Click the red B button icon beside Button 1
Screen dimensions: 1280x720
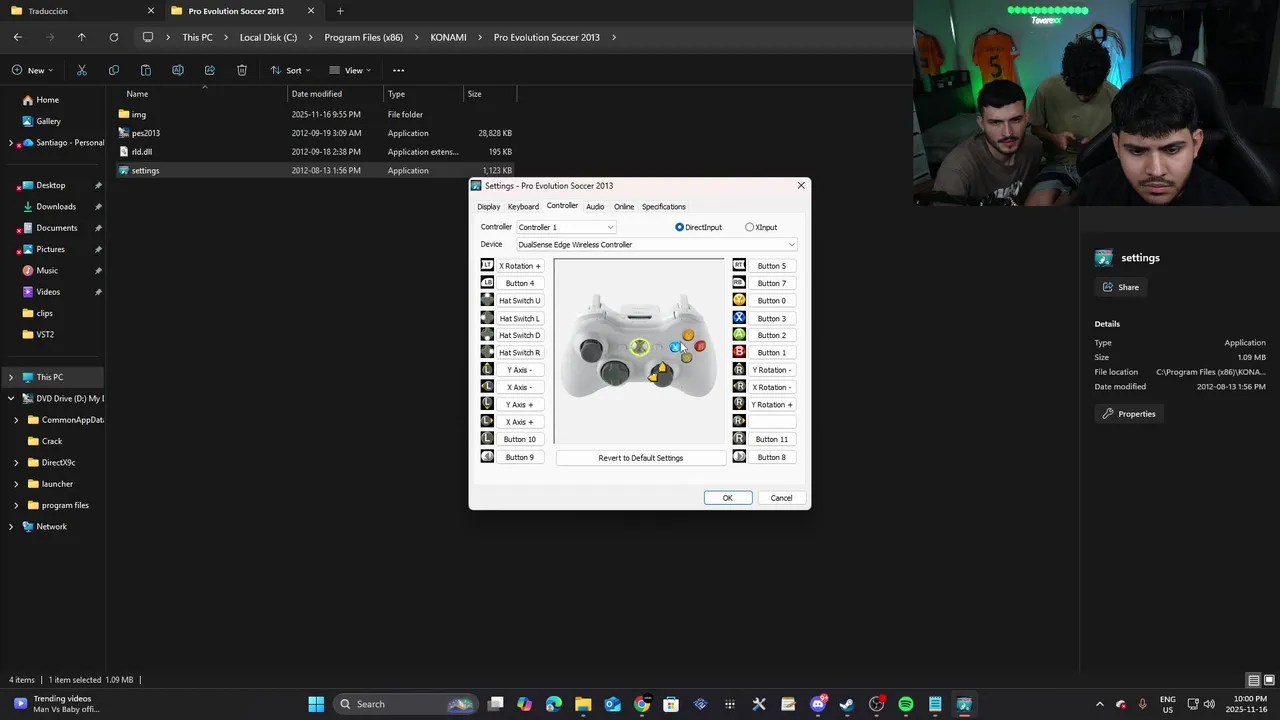pyautogui.click(x=739, y=352)
